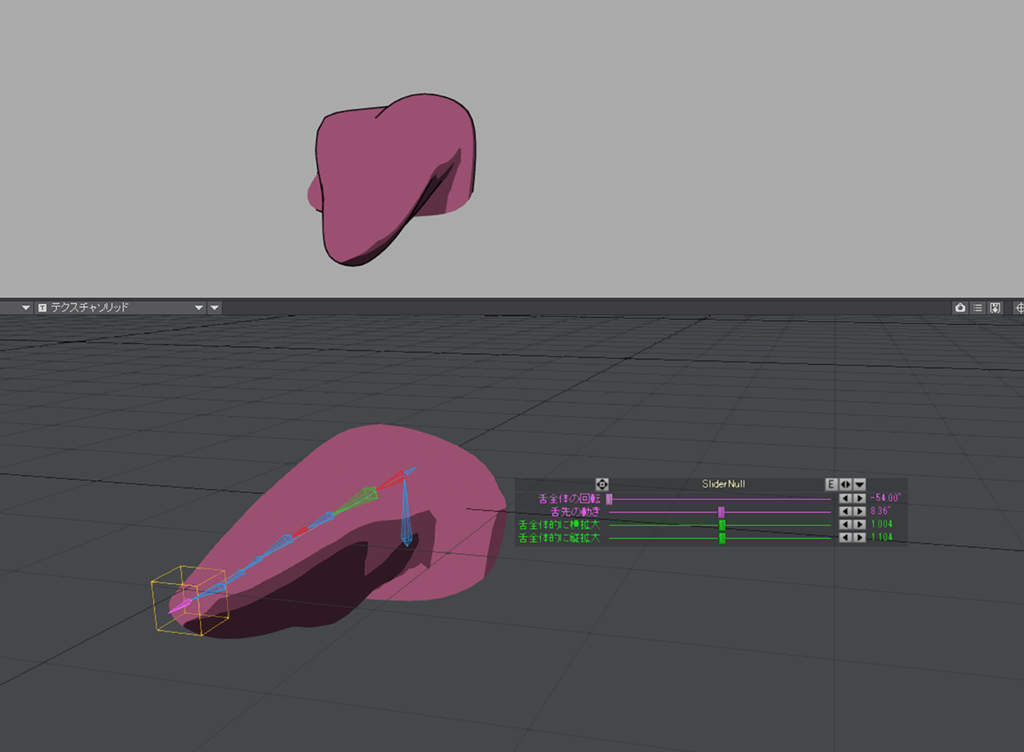1024x752 pixels.
Task: Click the 舌全体的に横拡大 slider handle
Action: pos(722,525)
